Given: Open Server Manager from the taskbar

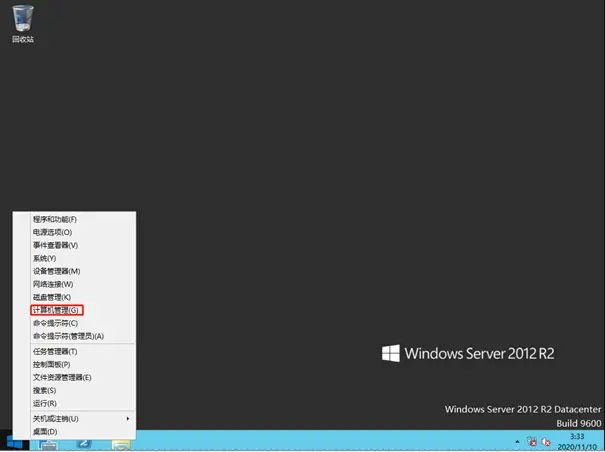Looking at the screenshot, I should pos(49,445).
